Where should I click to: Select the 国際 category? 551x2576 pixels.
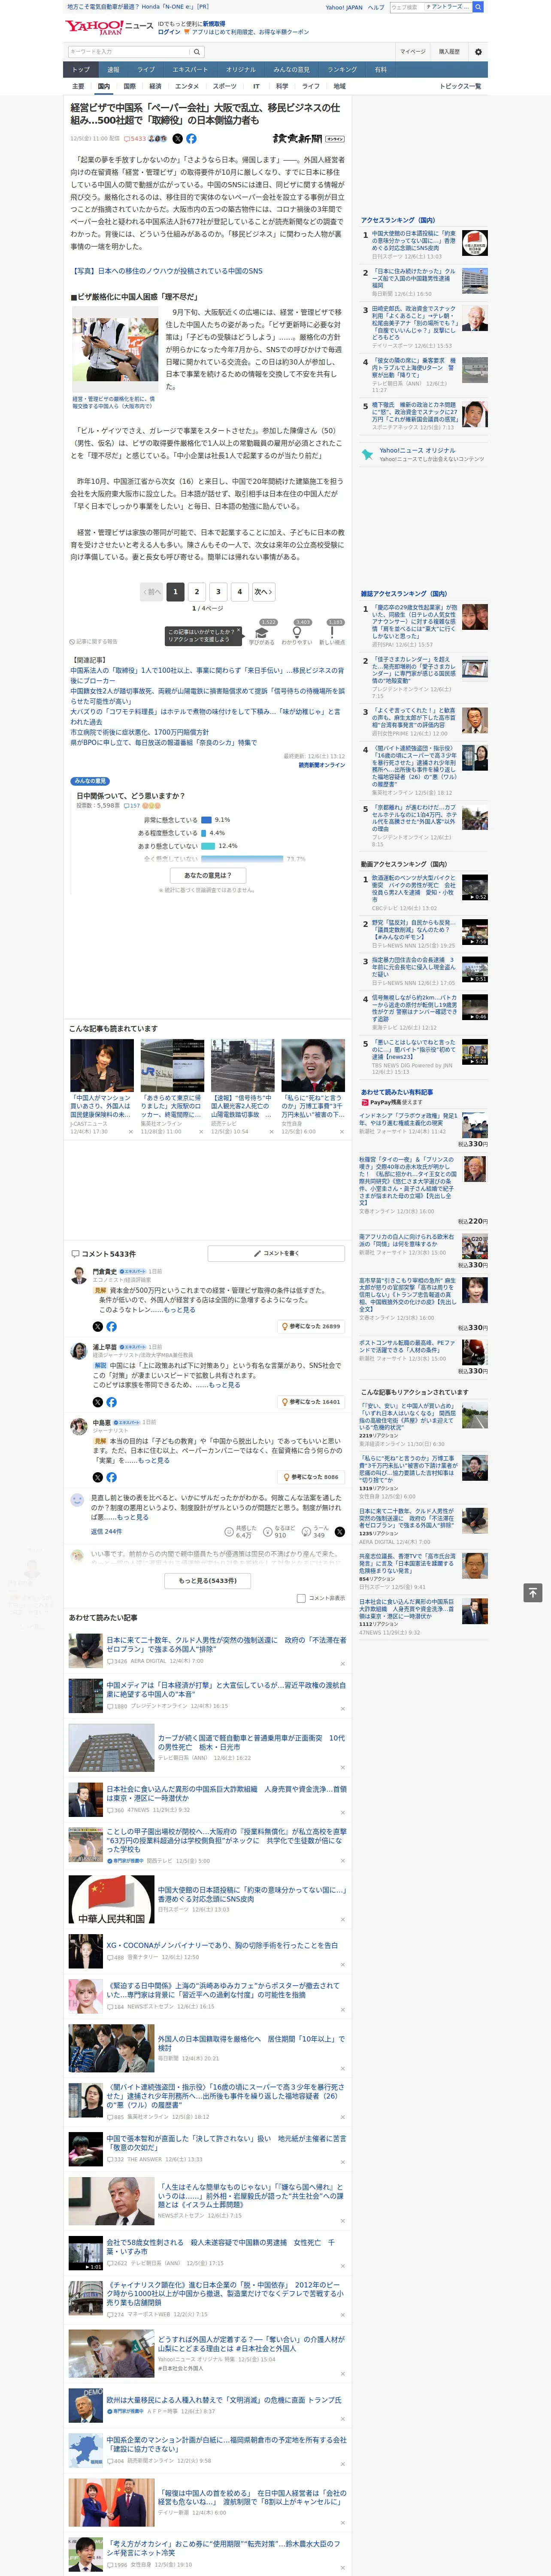130,86
